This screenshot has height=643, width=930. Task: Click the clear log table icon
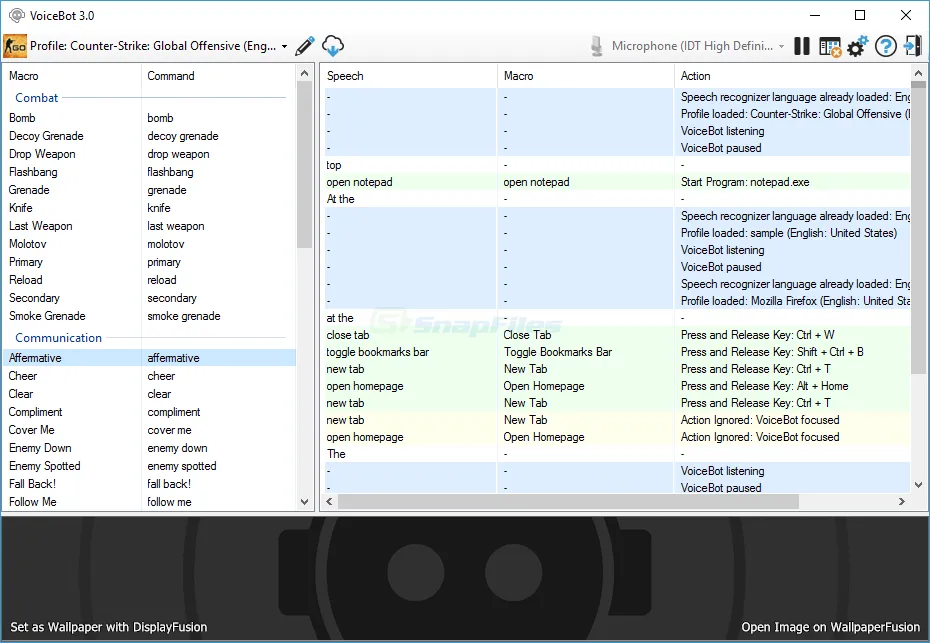(830, 46)
